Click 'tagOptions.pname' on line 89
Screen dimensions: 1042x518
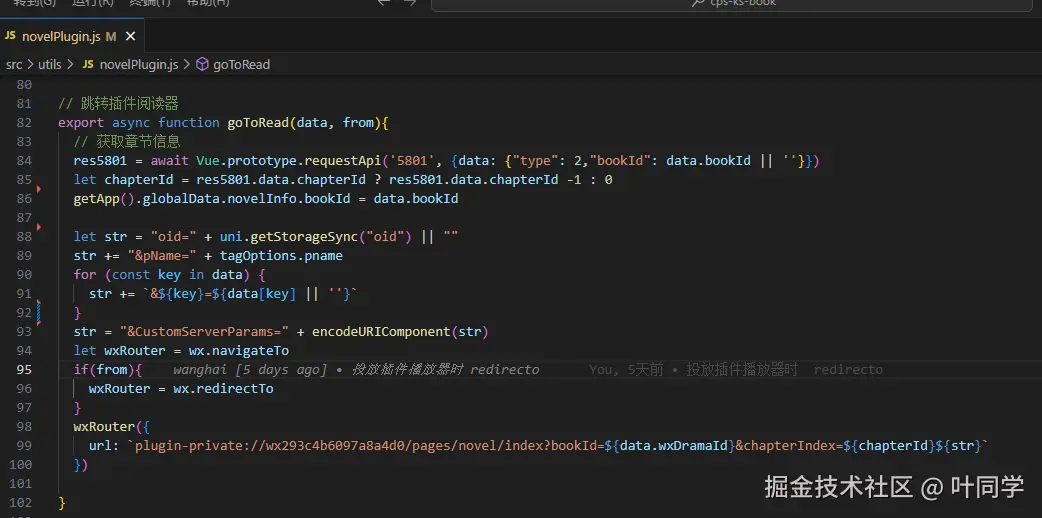click(281, 255)
